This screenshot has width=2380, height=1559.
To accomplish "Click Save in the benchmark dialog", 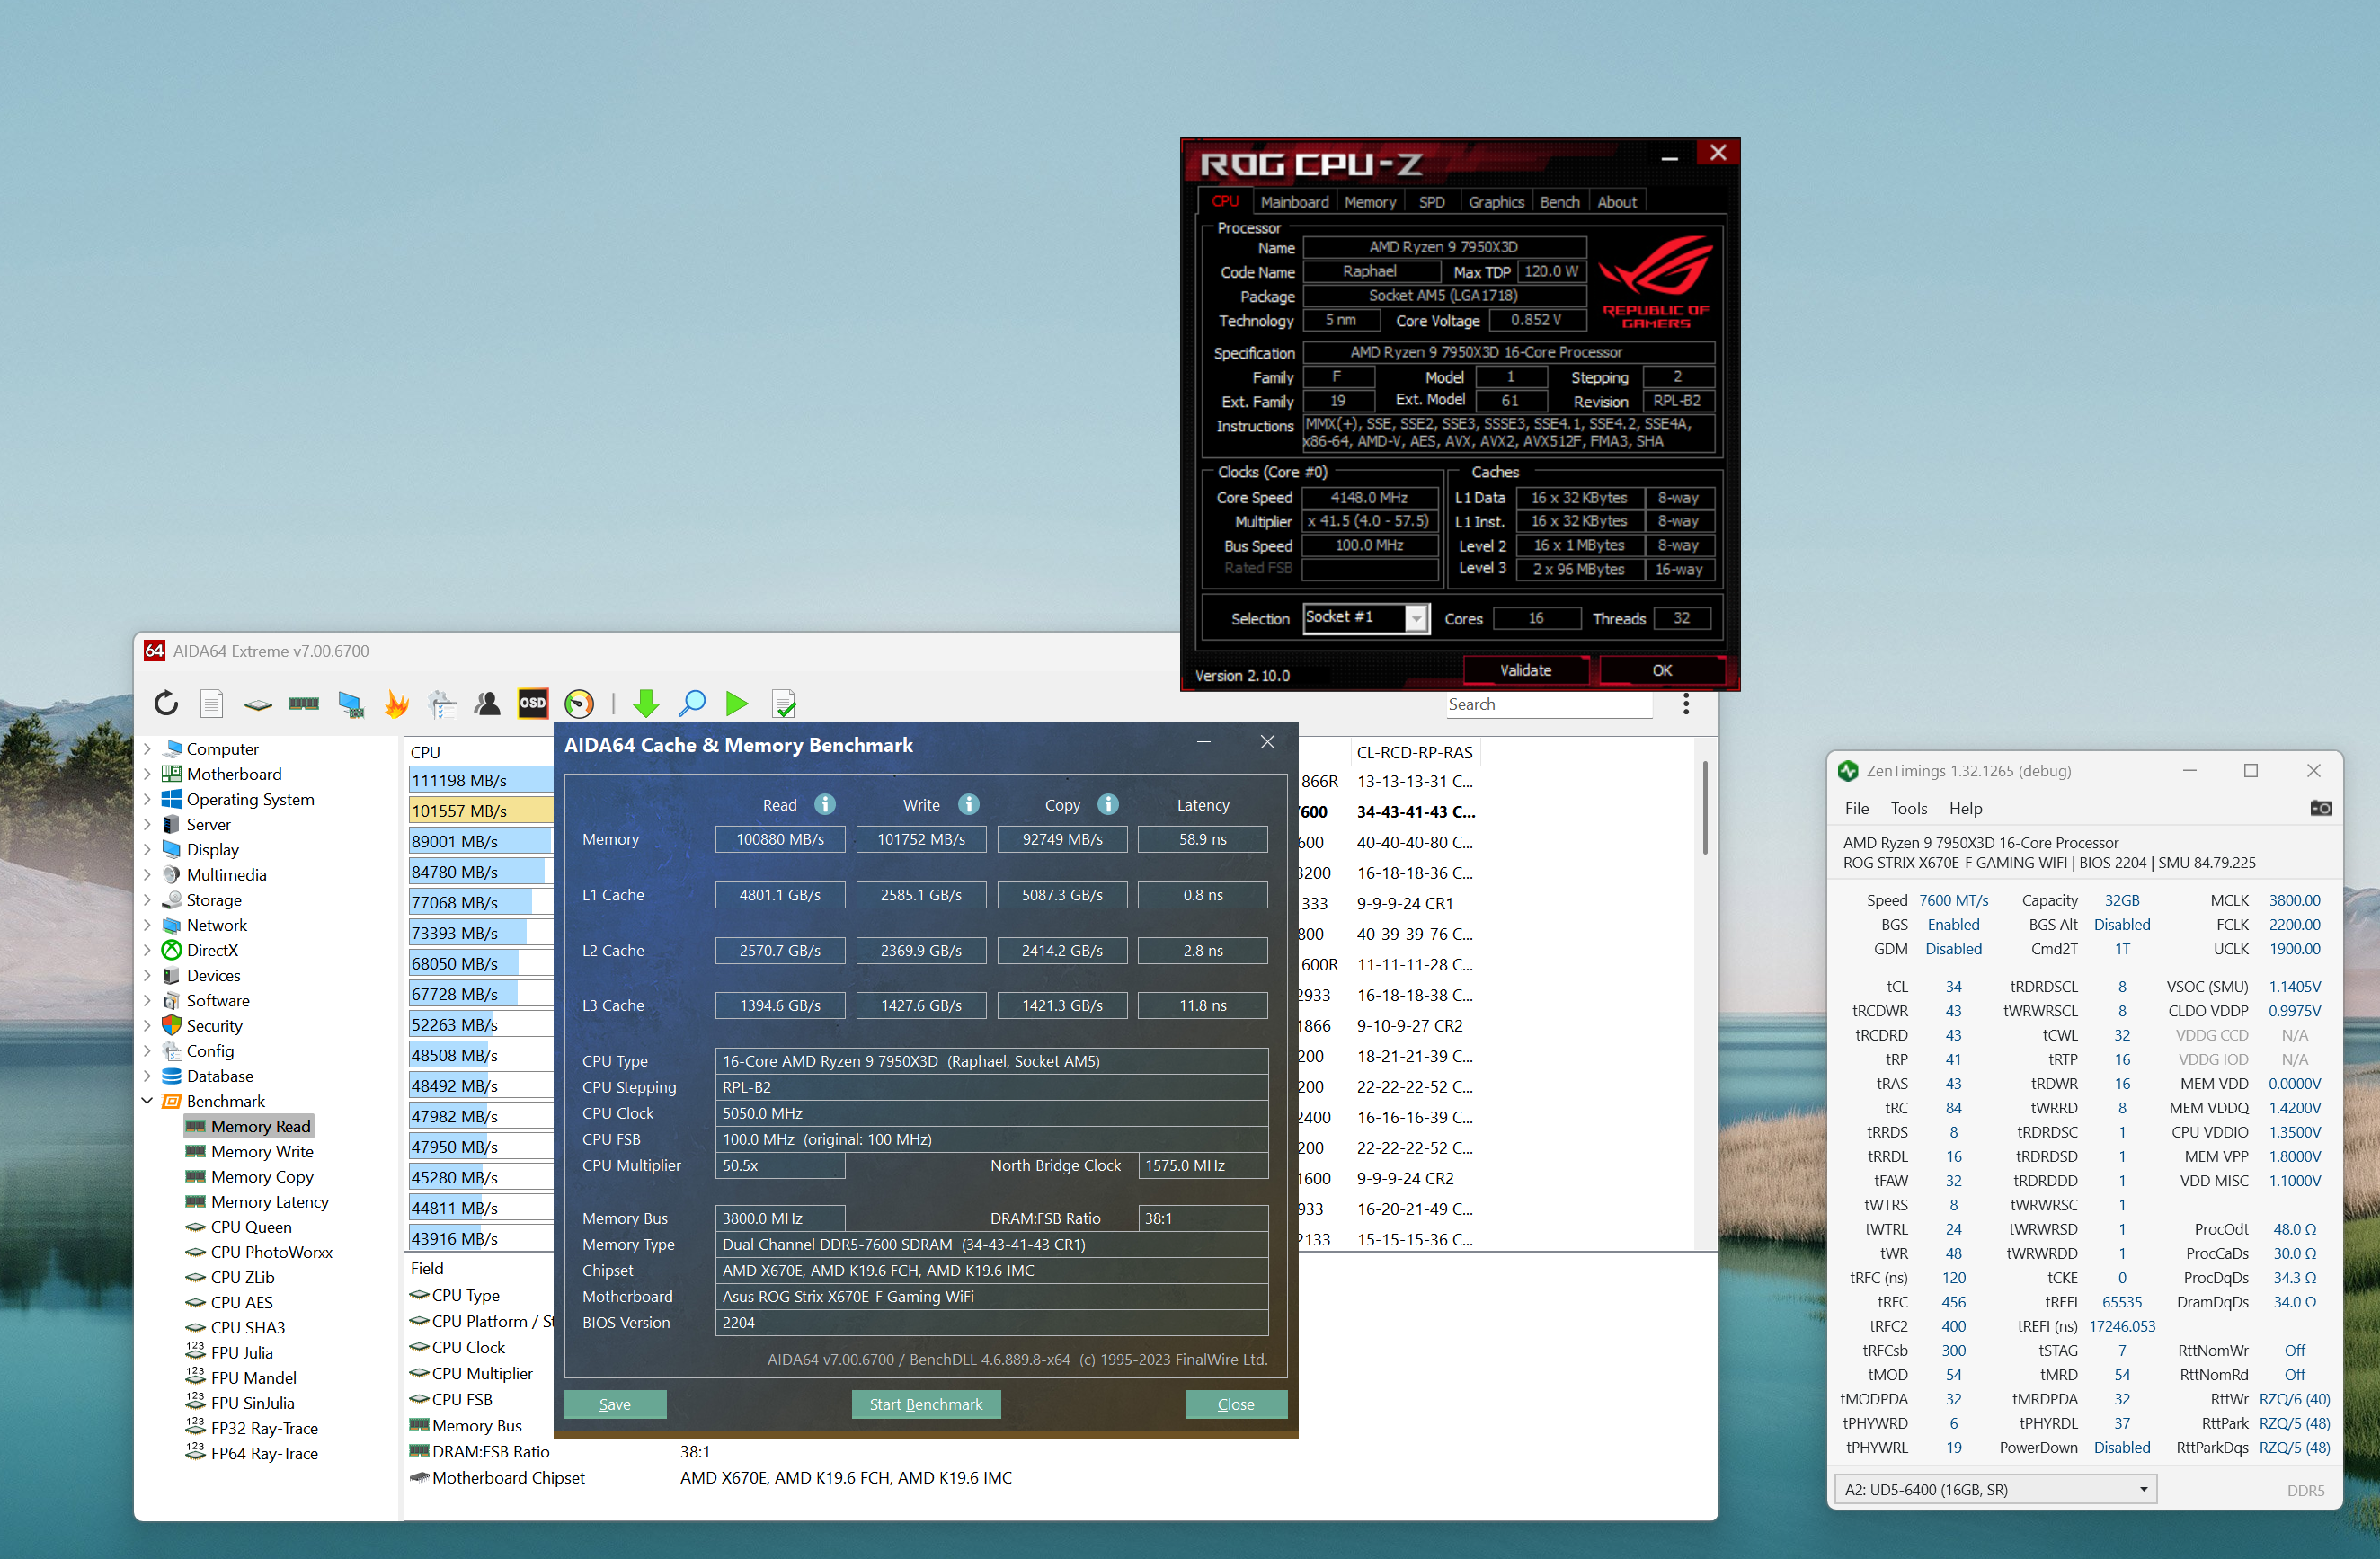I will point(614,1404).
